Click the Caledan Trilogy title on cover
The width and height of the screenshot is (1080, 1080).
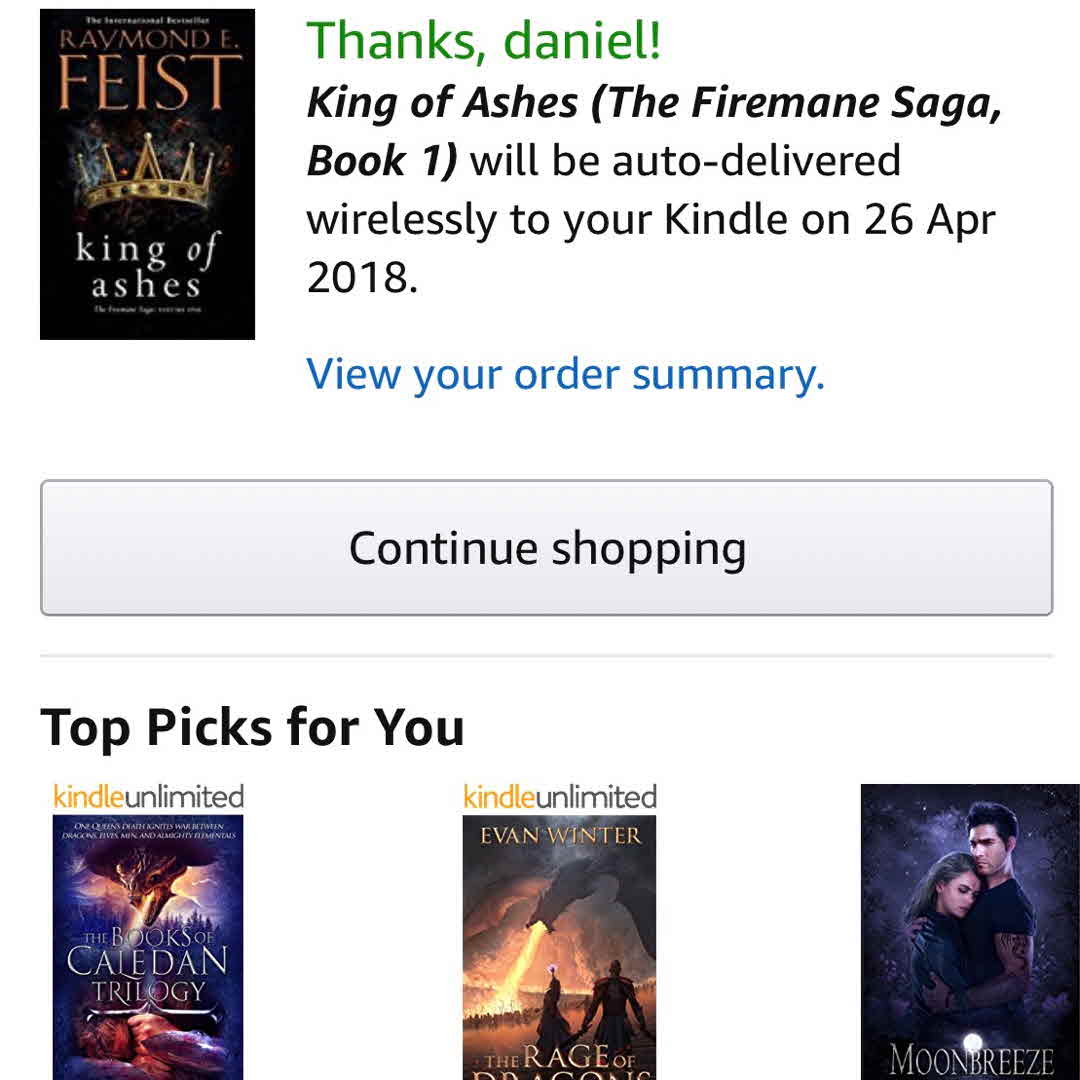148,960
